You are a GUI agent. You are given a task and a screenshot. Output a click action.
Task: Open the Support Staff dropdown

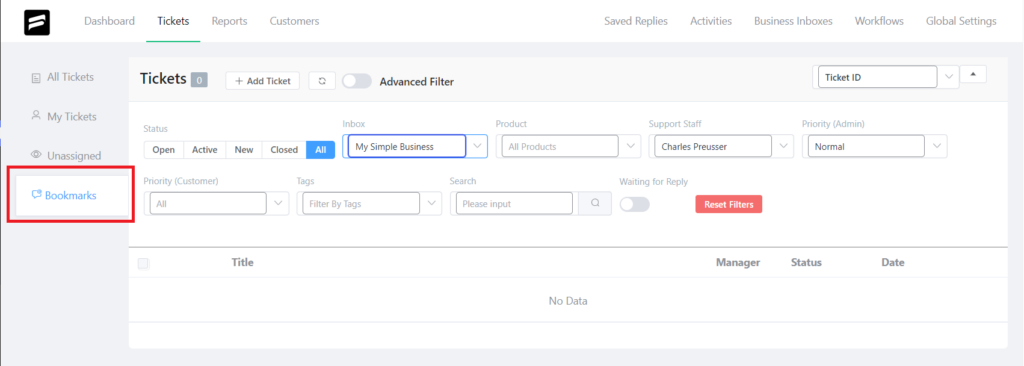[x=722, y=146]
